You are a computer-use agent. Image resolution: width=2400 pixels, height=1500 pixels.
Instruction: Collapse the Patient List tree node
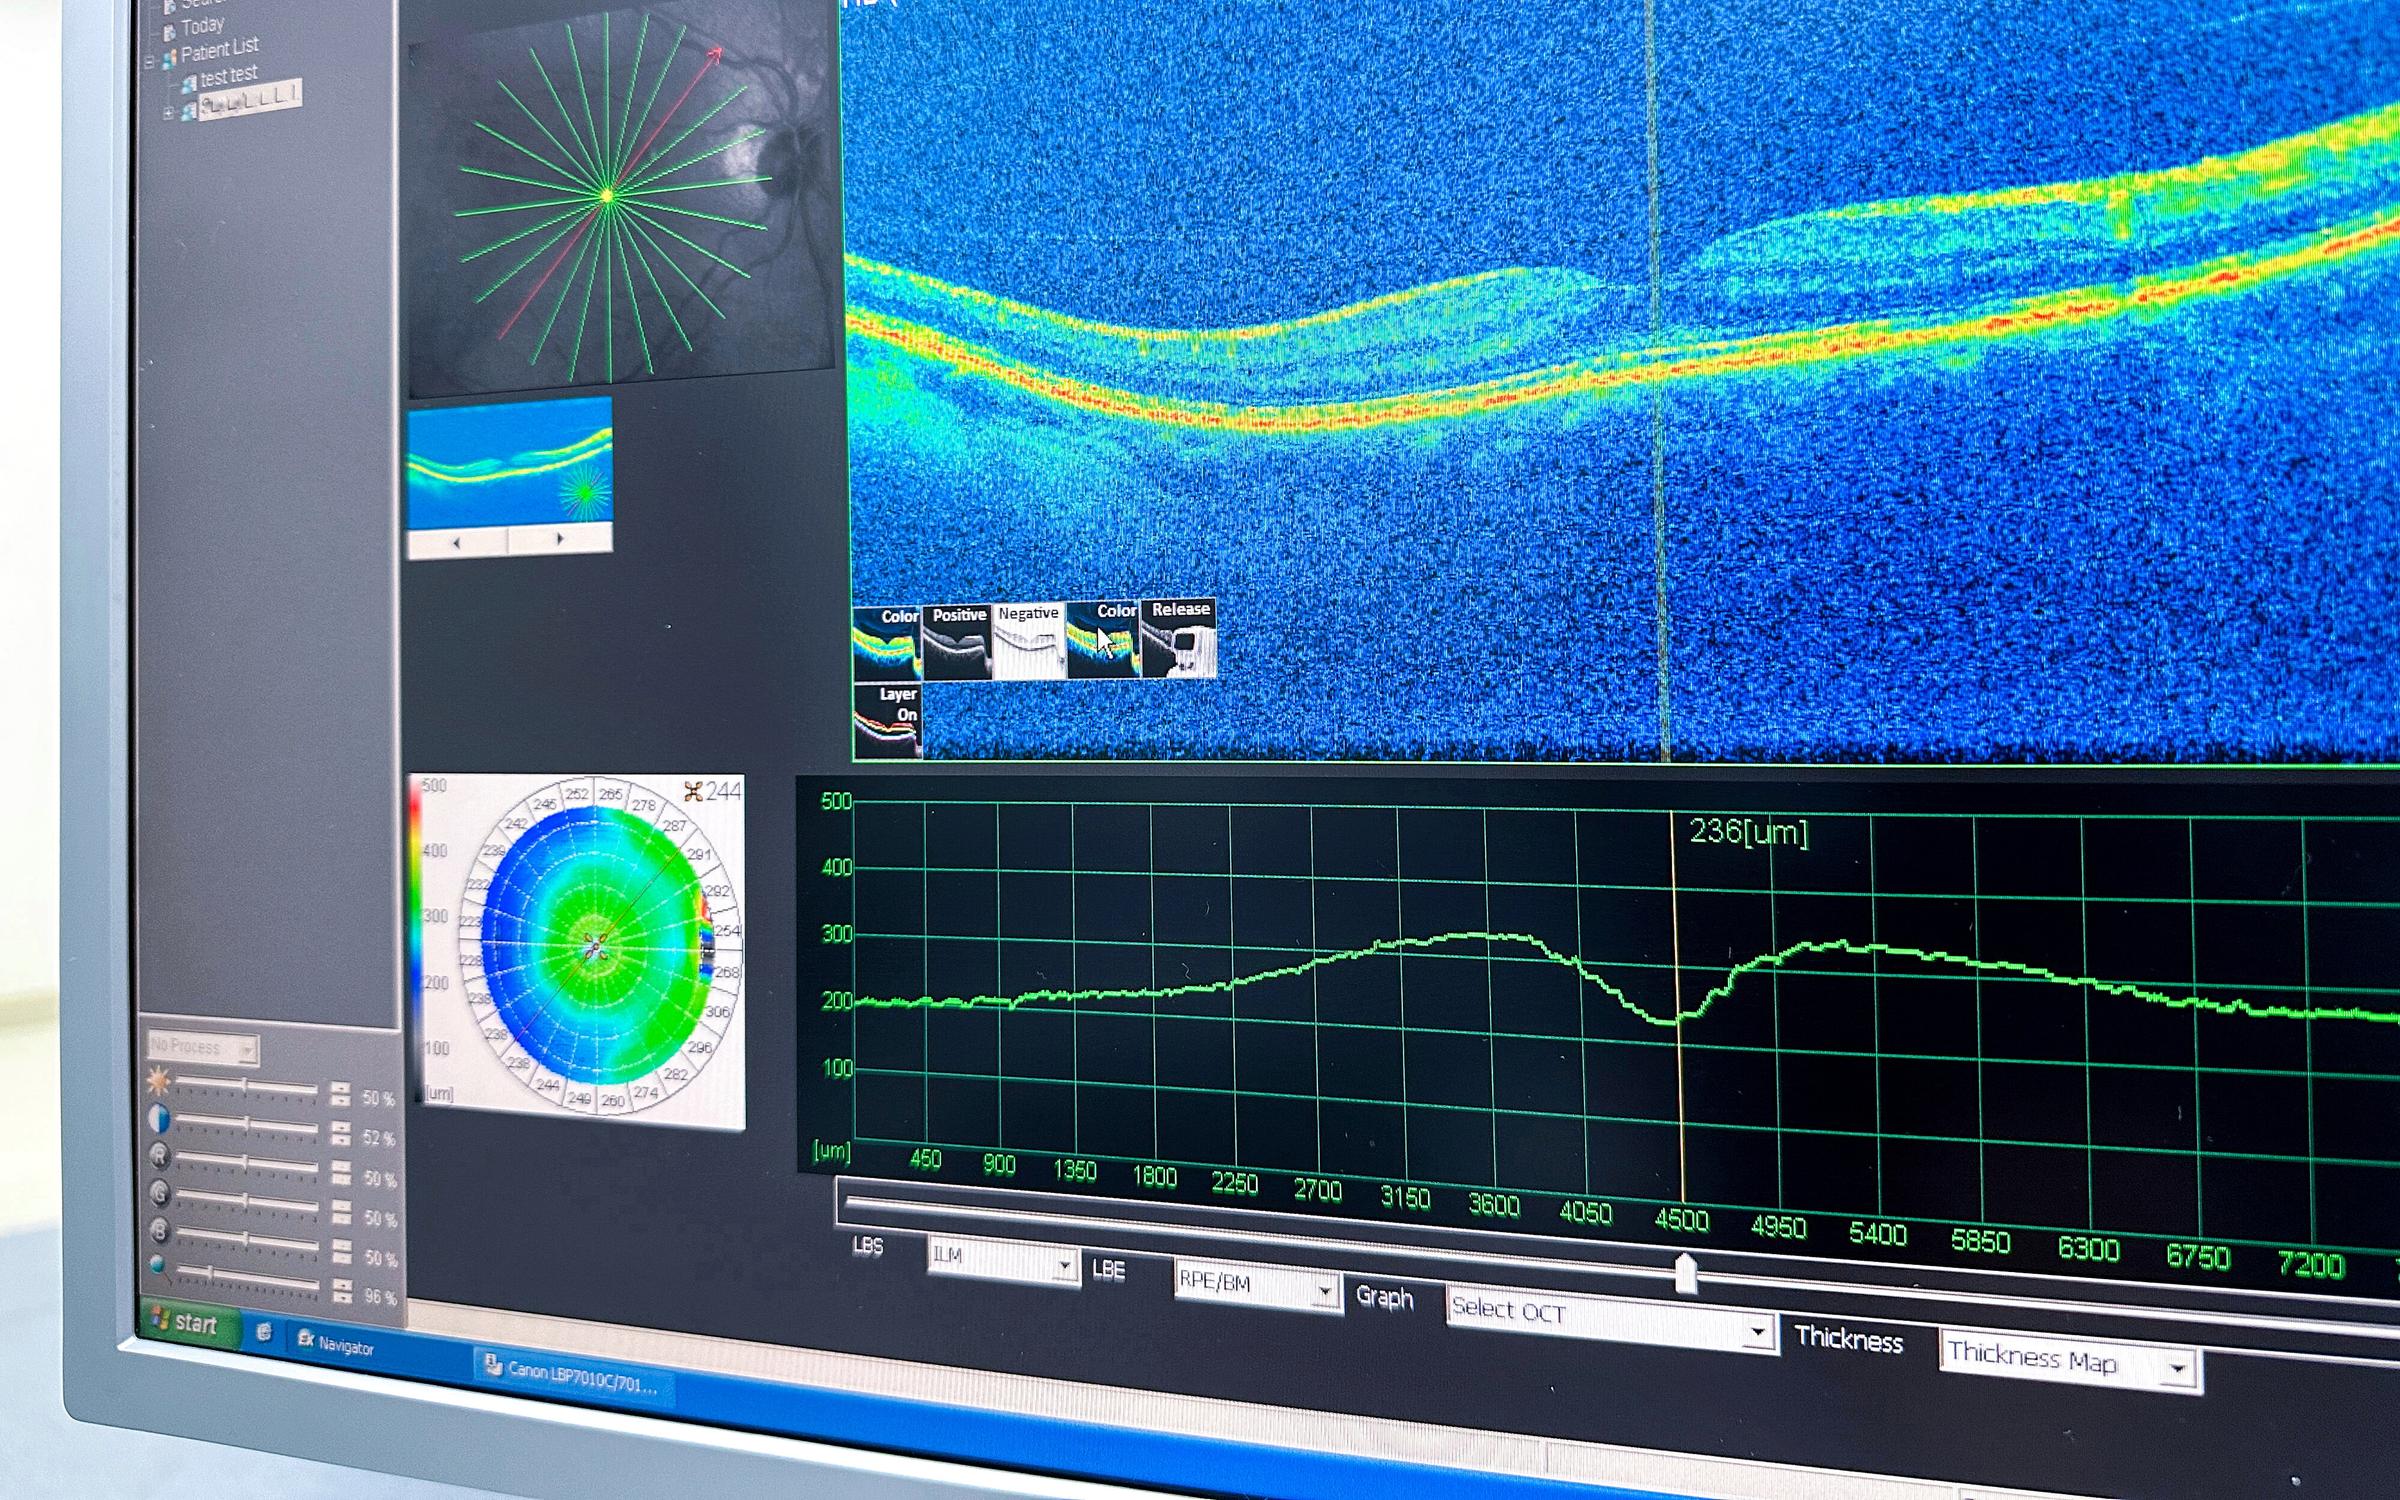pyautogui.click(x=150, y=62)
